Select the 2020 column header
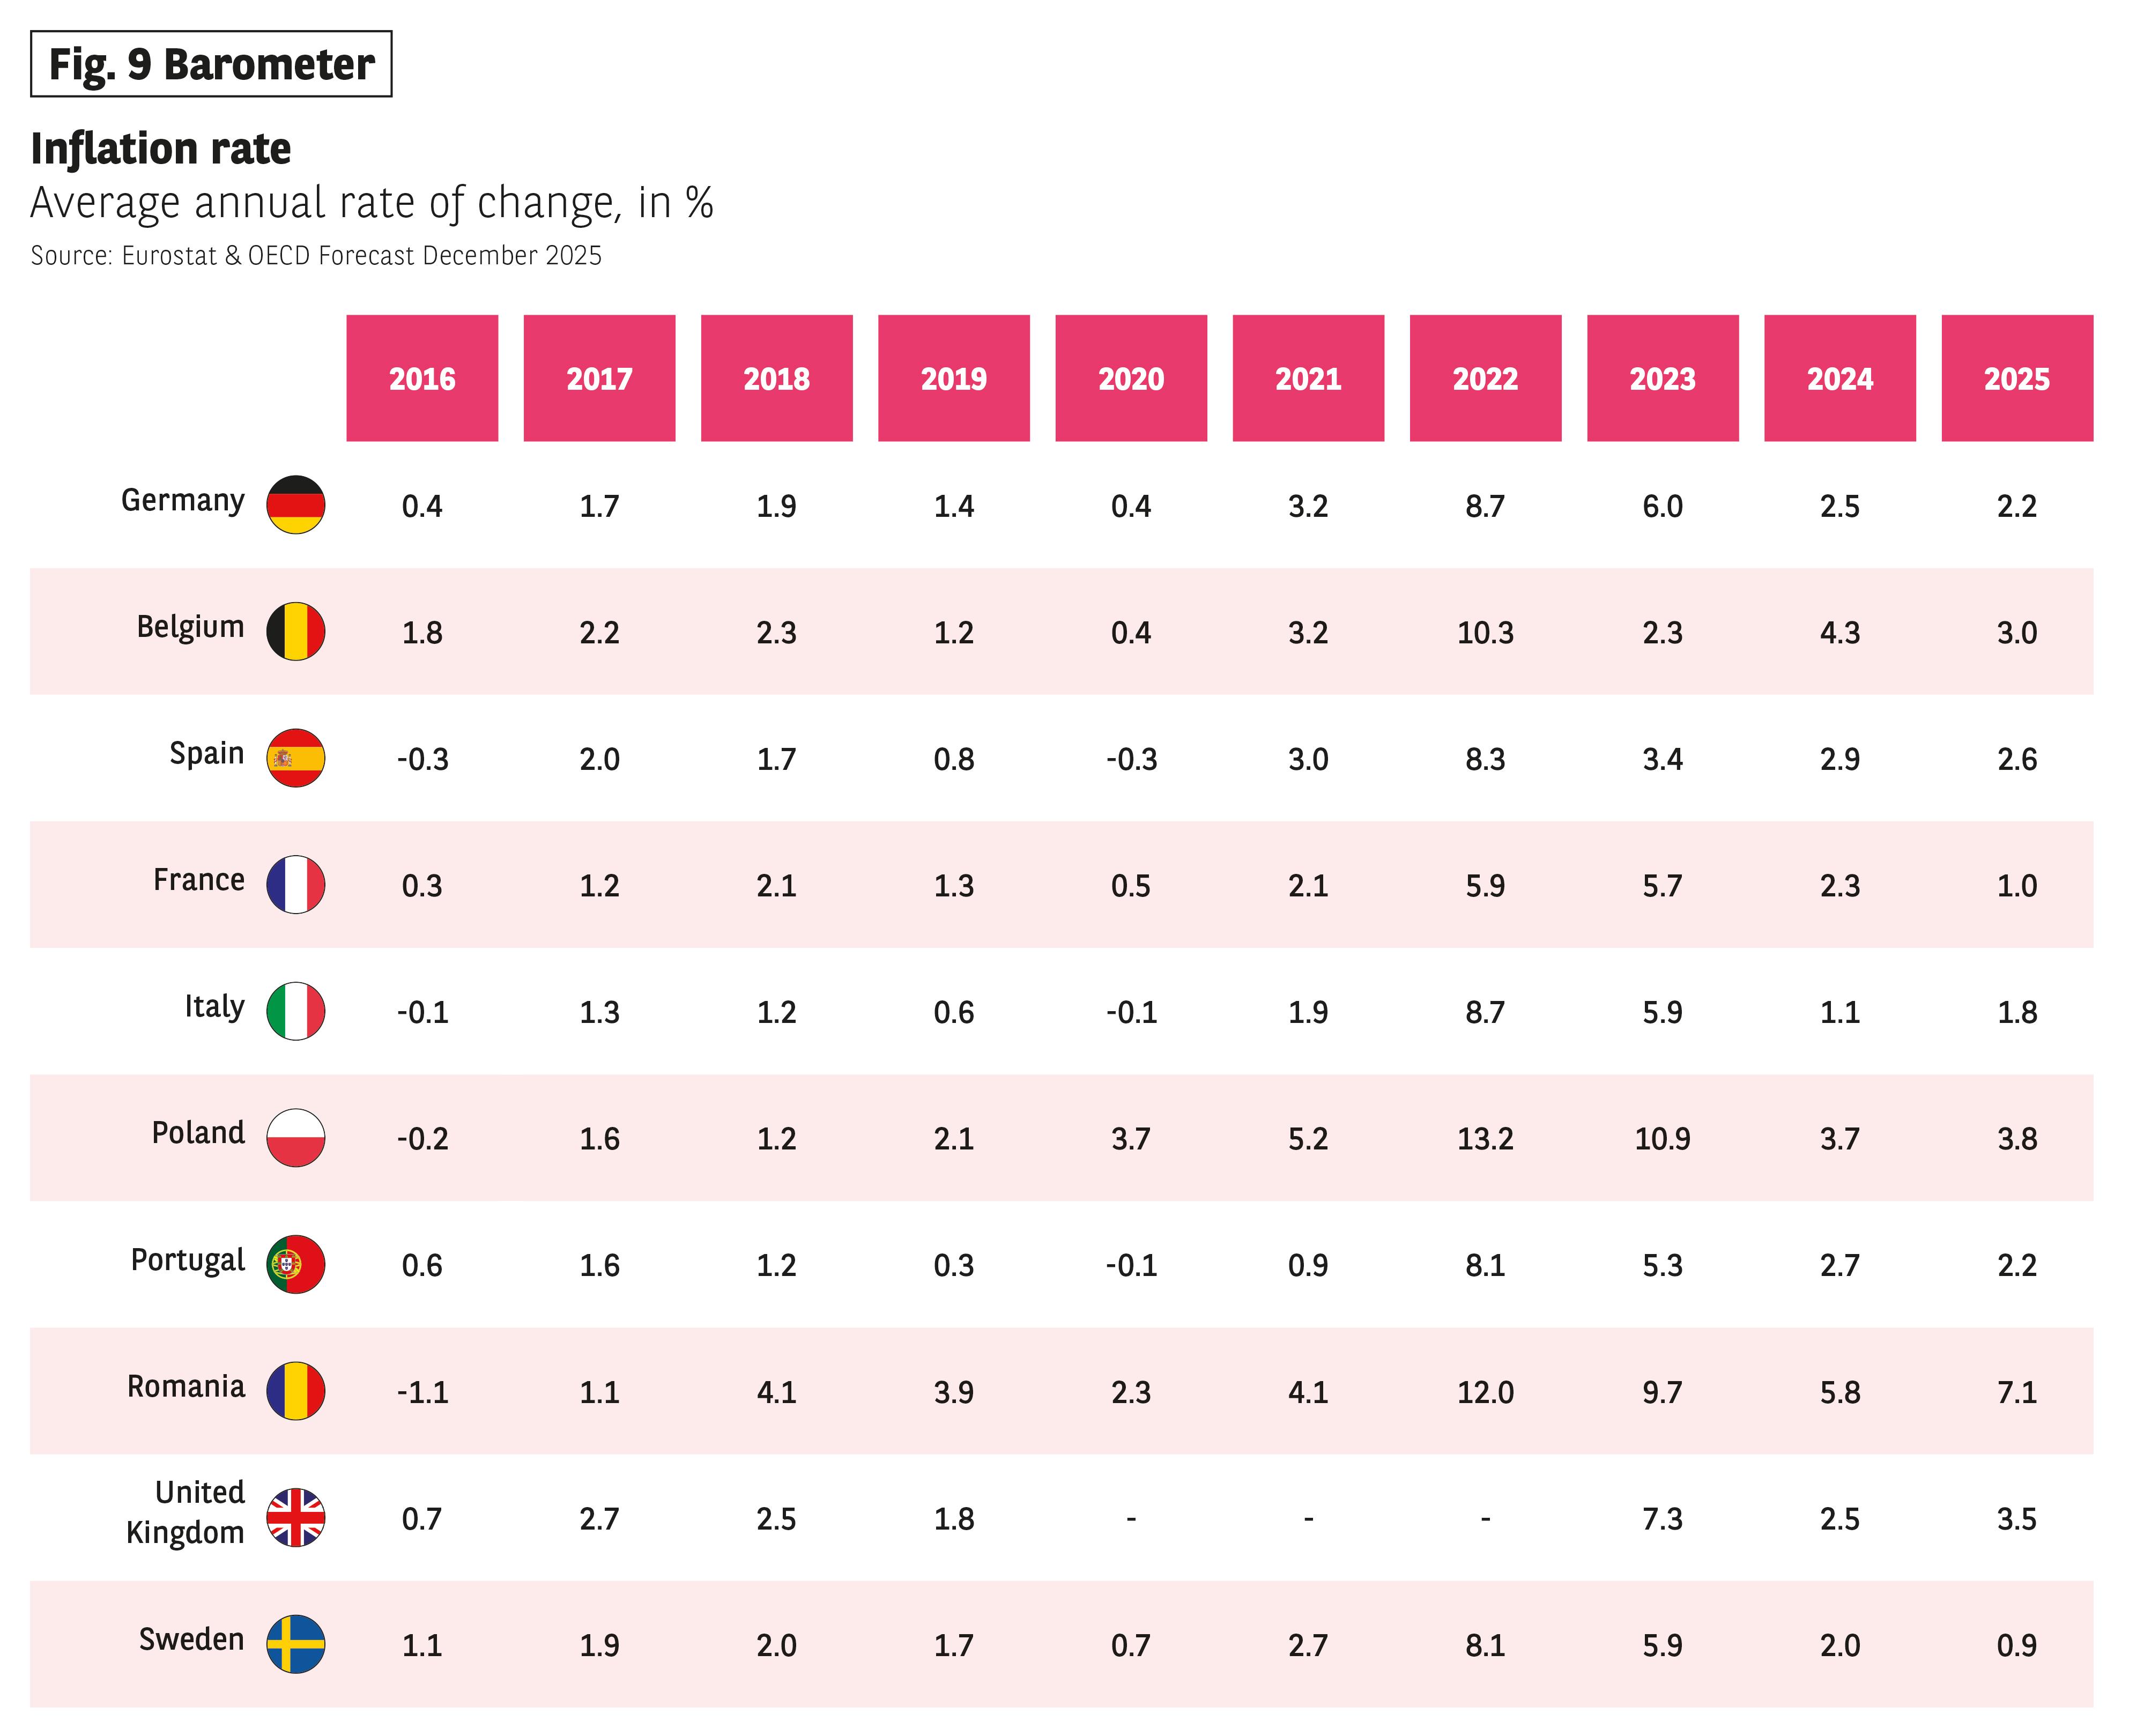2129x1736 pixels. [1131, 378]
